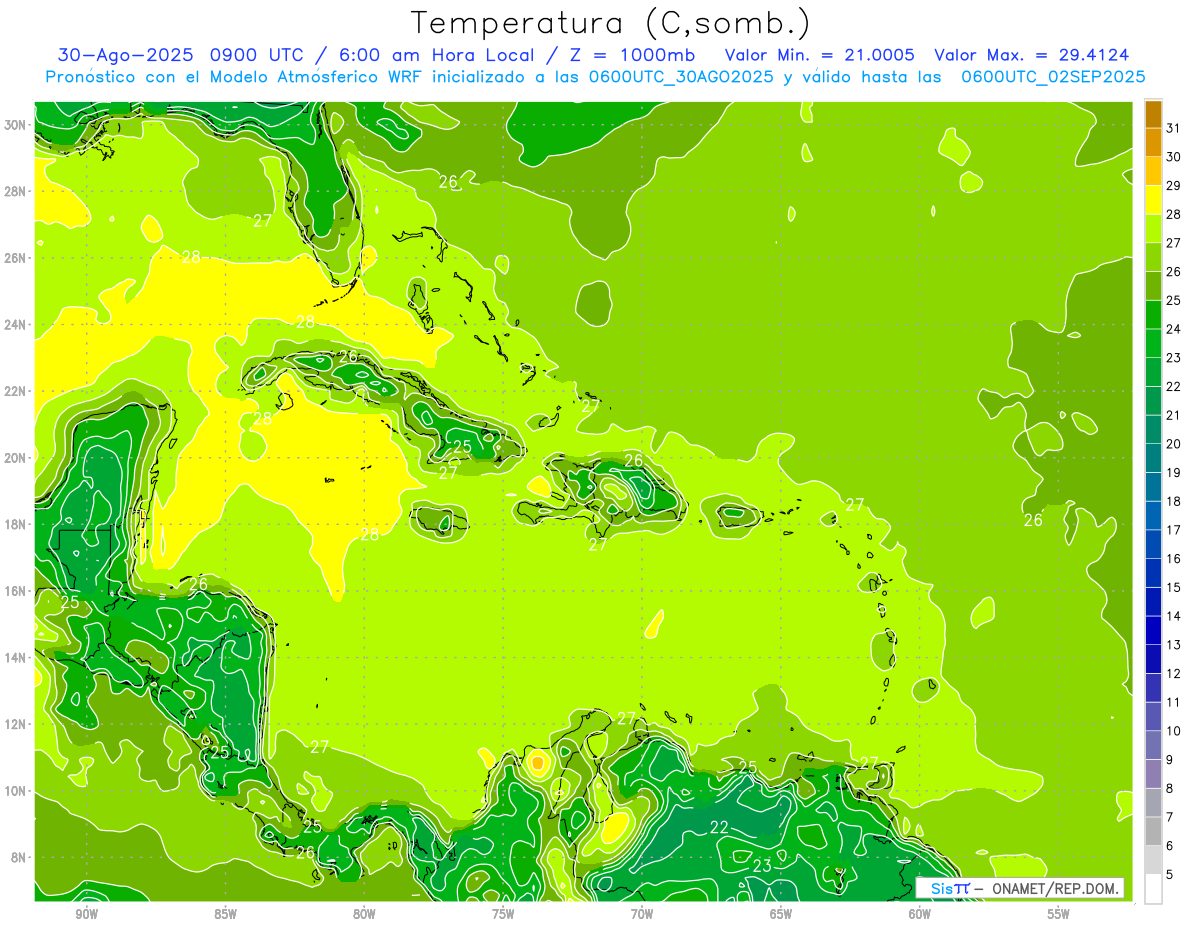Click the 21 value on the color scale
The image size is (1200, 927).
pyautogui.click(x=1174, y=415)
